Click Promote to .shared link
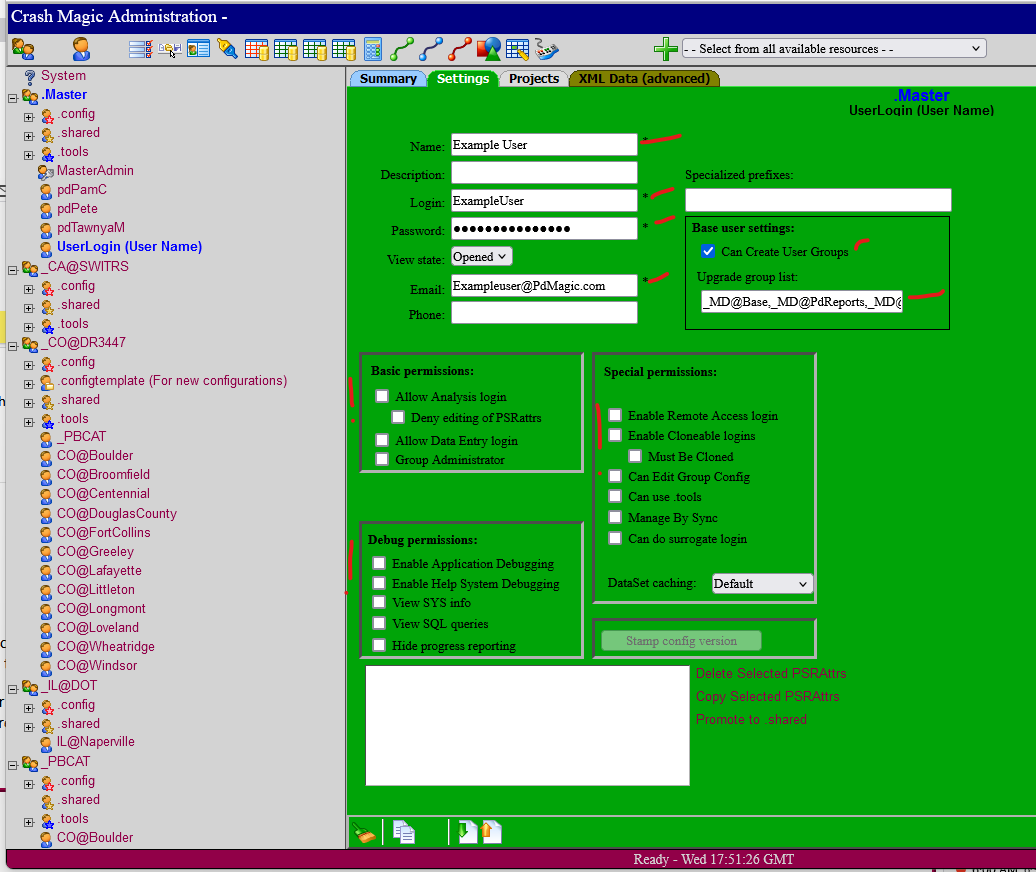Viewport: 1036px width, 872px height. [751, 719]
